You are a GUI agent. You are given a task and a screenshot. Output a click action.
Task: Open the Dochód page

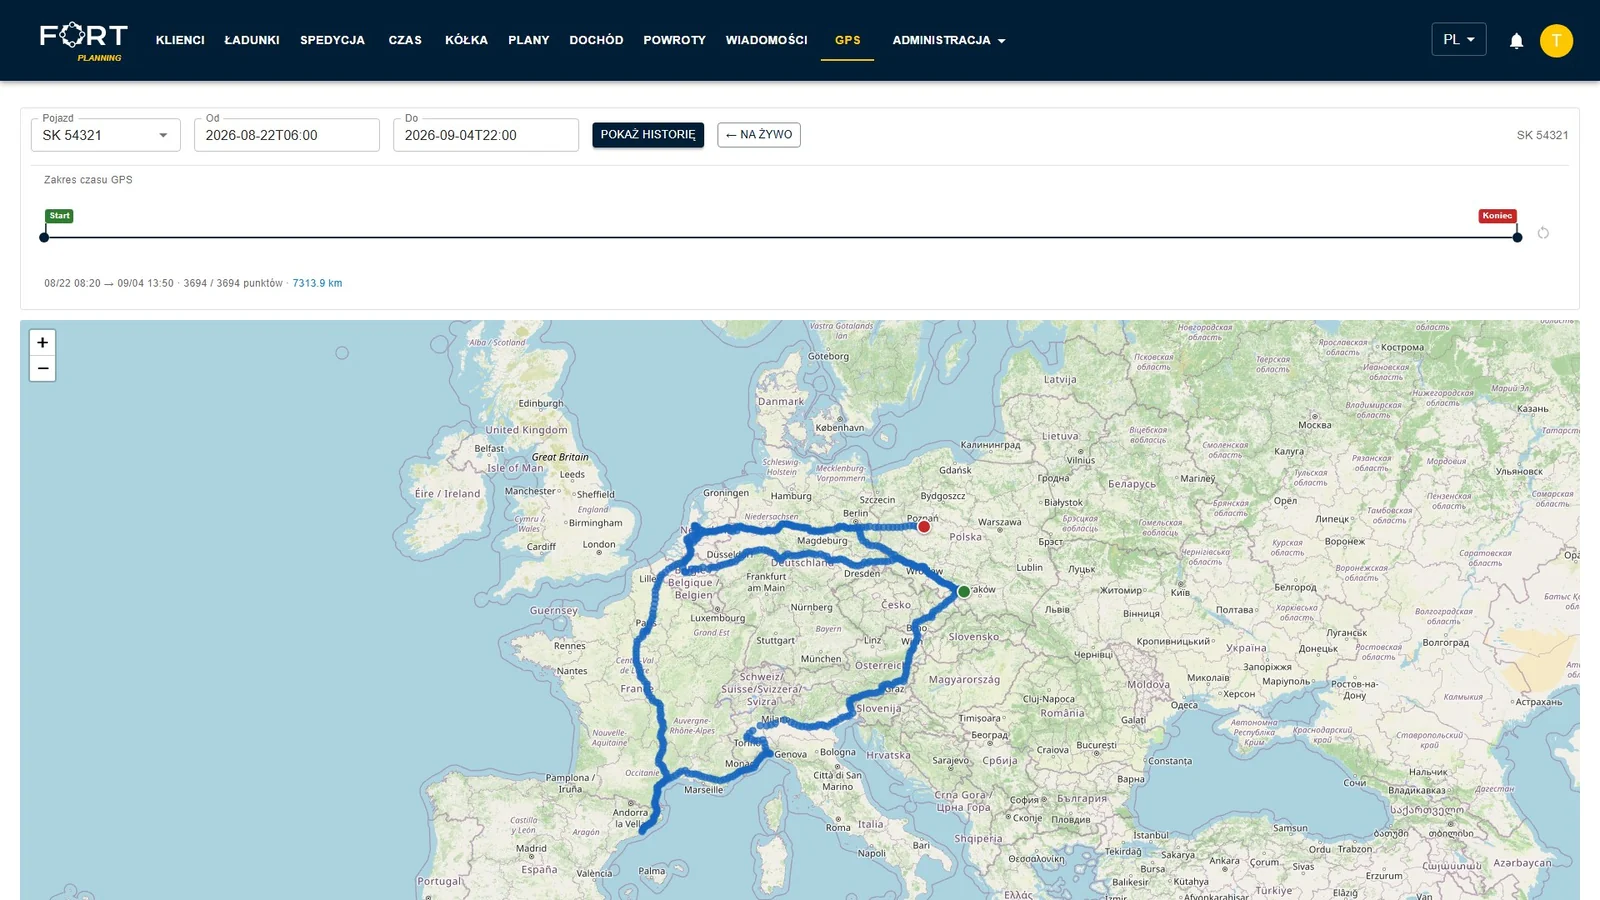[x=596, y=40]
